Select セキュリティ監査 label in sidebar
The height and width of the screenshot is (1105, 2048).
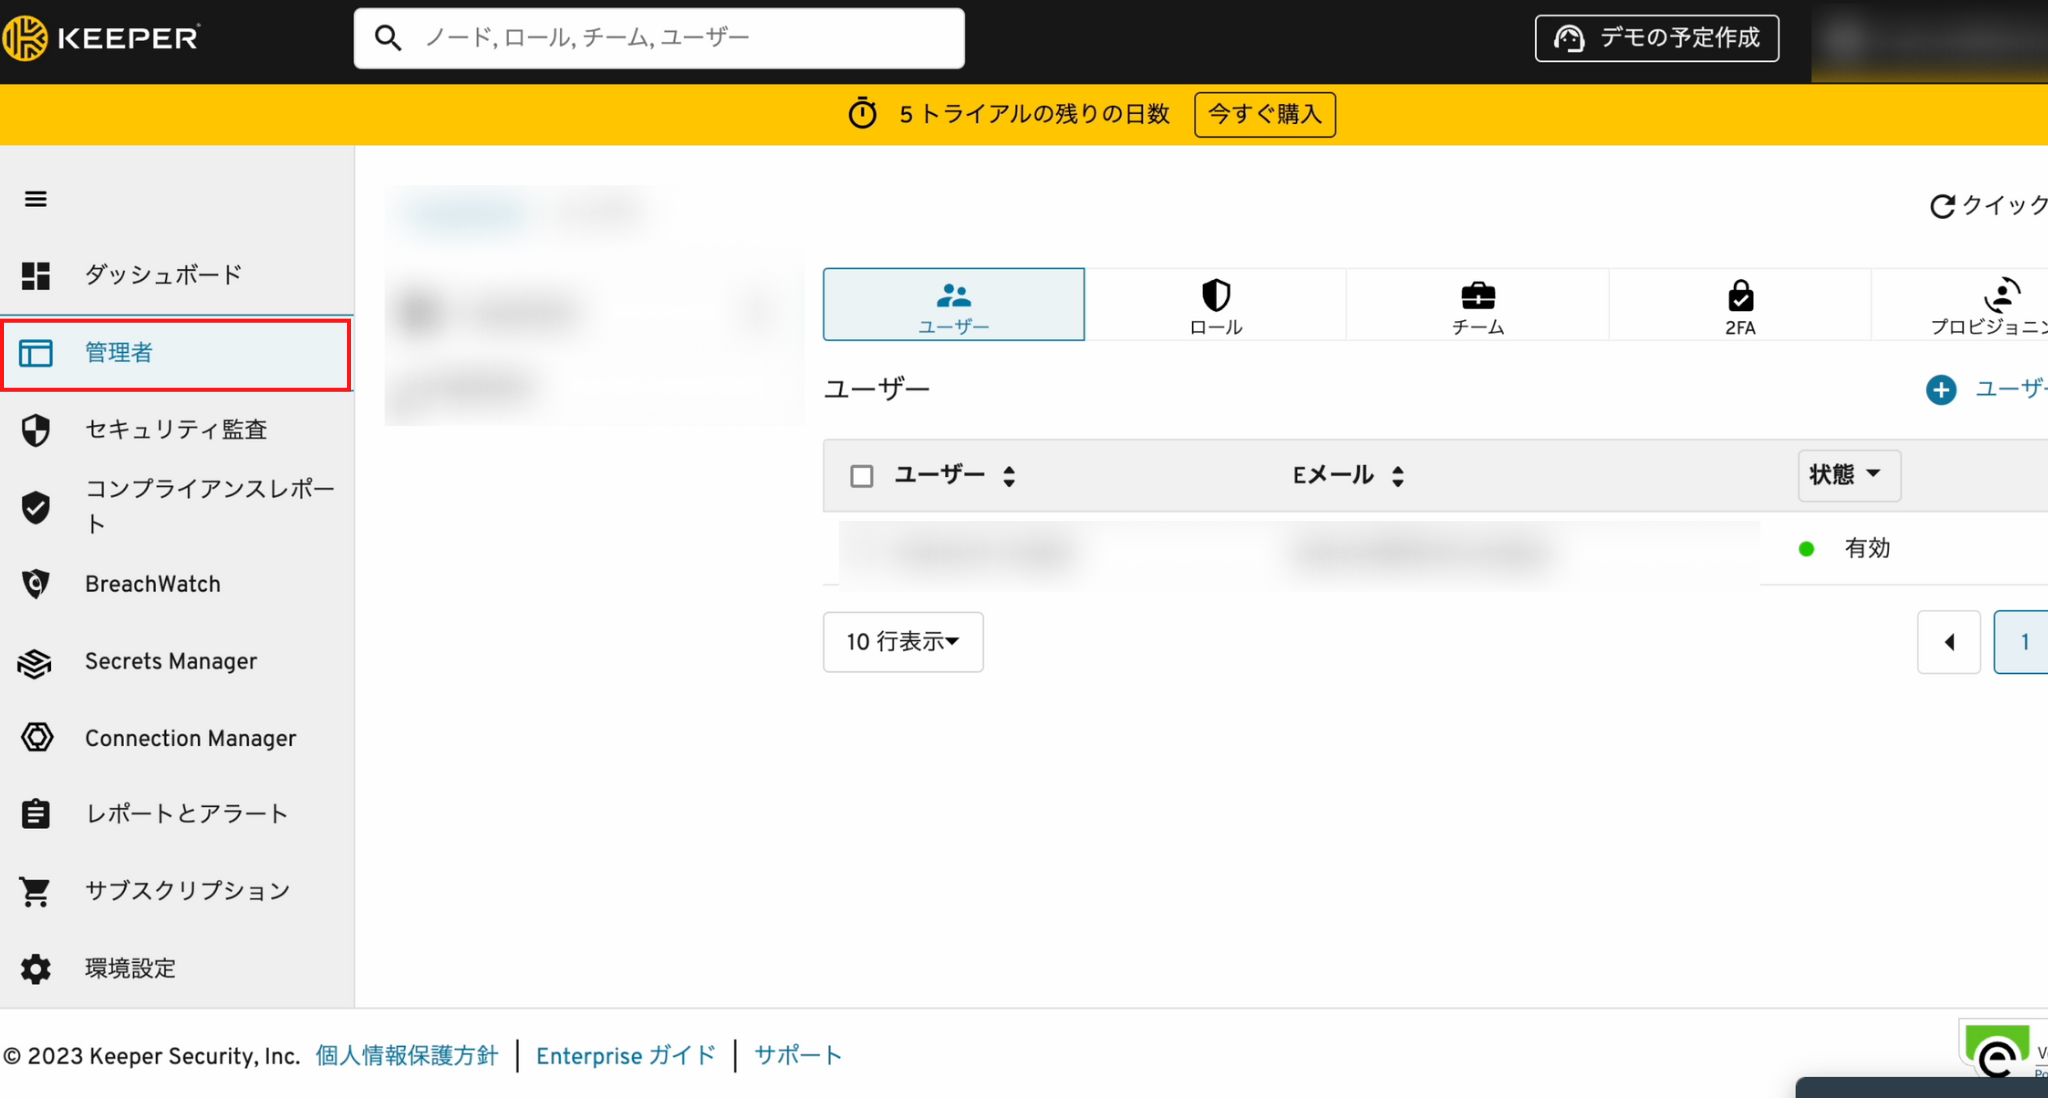pyautogui.click(x=176, y=430)
